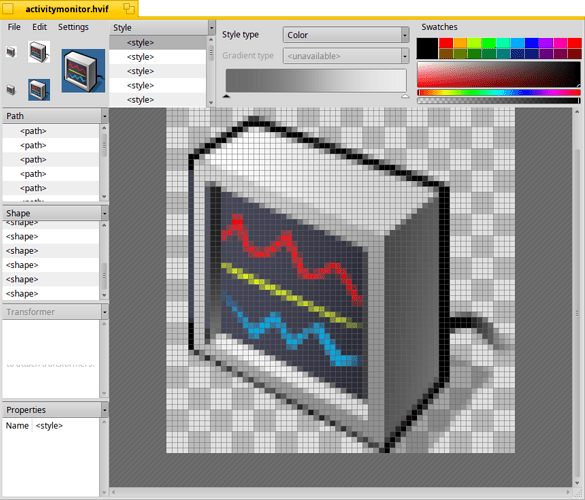
Task: Open the Path panel menu arrow
Action: coord(104,116)
